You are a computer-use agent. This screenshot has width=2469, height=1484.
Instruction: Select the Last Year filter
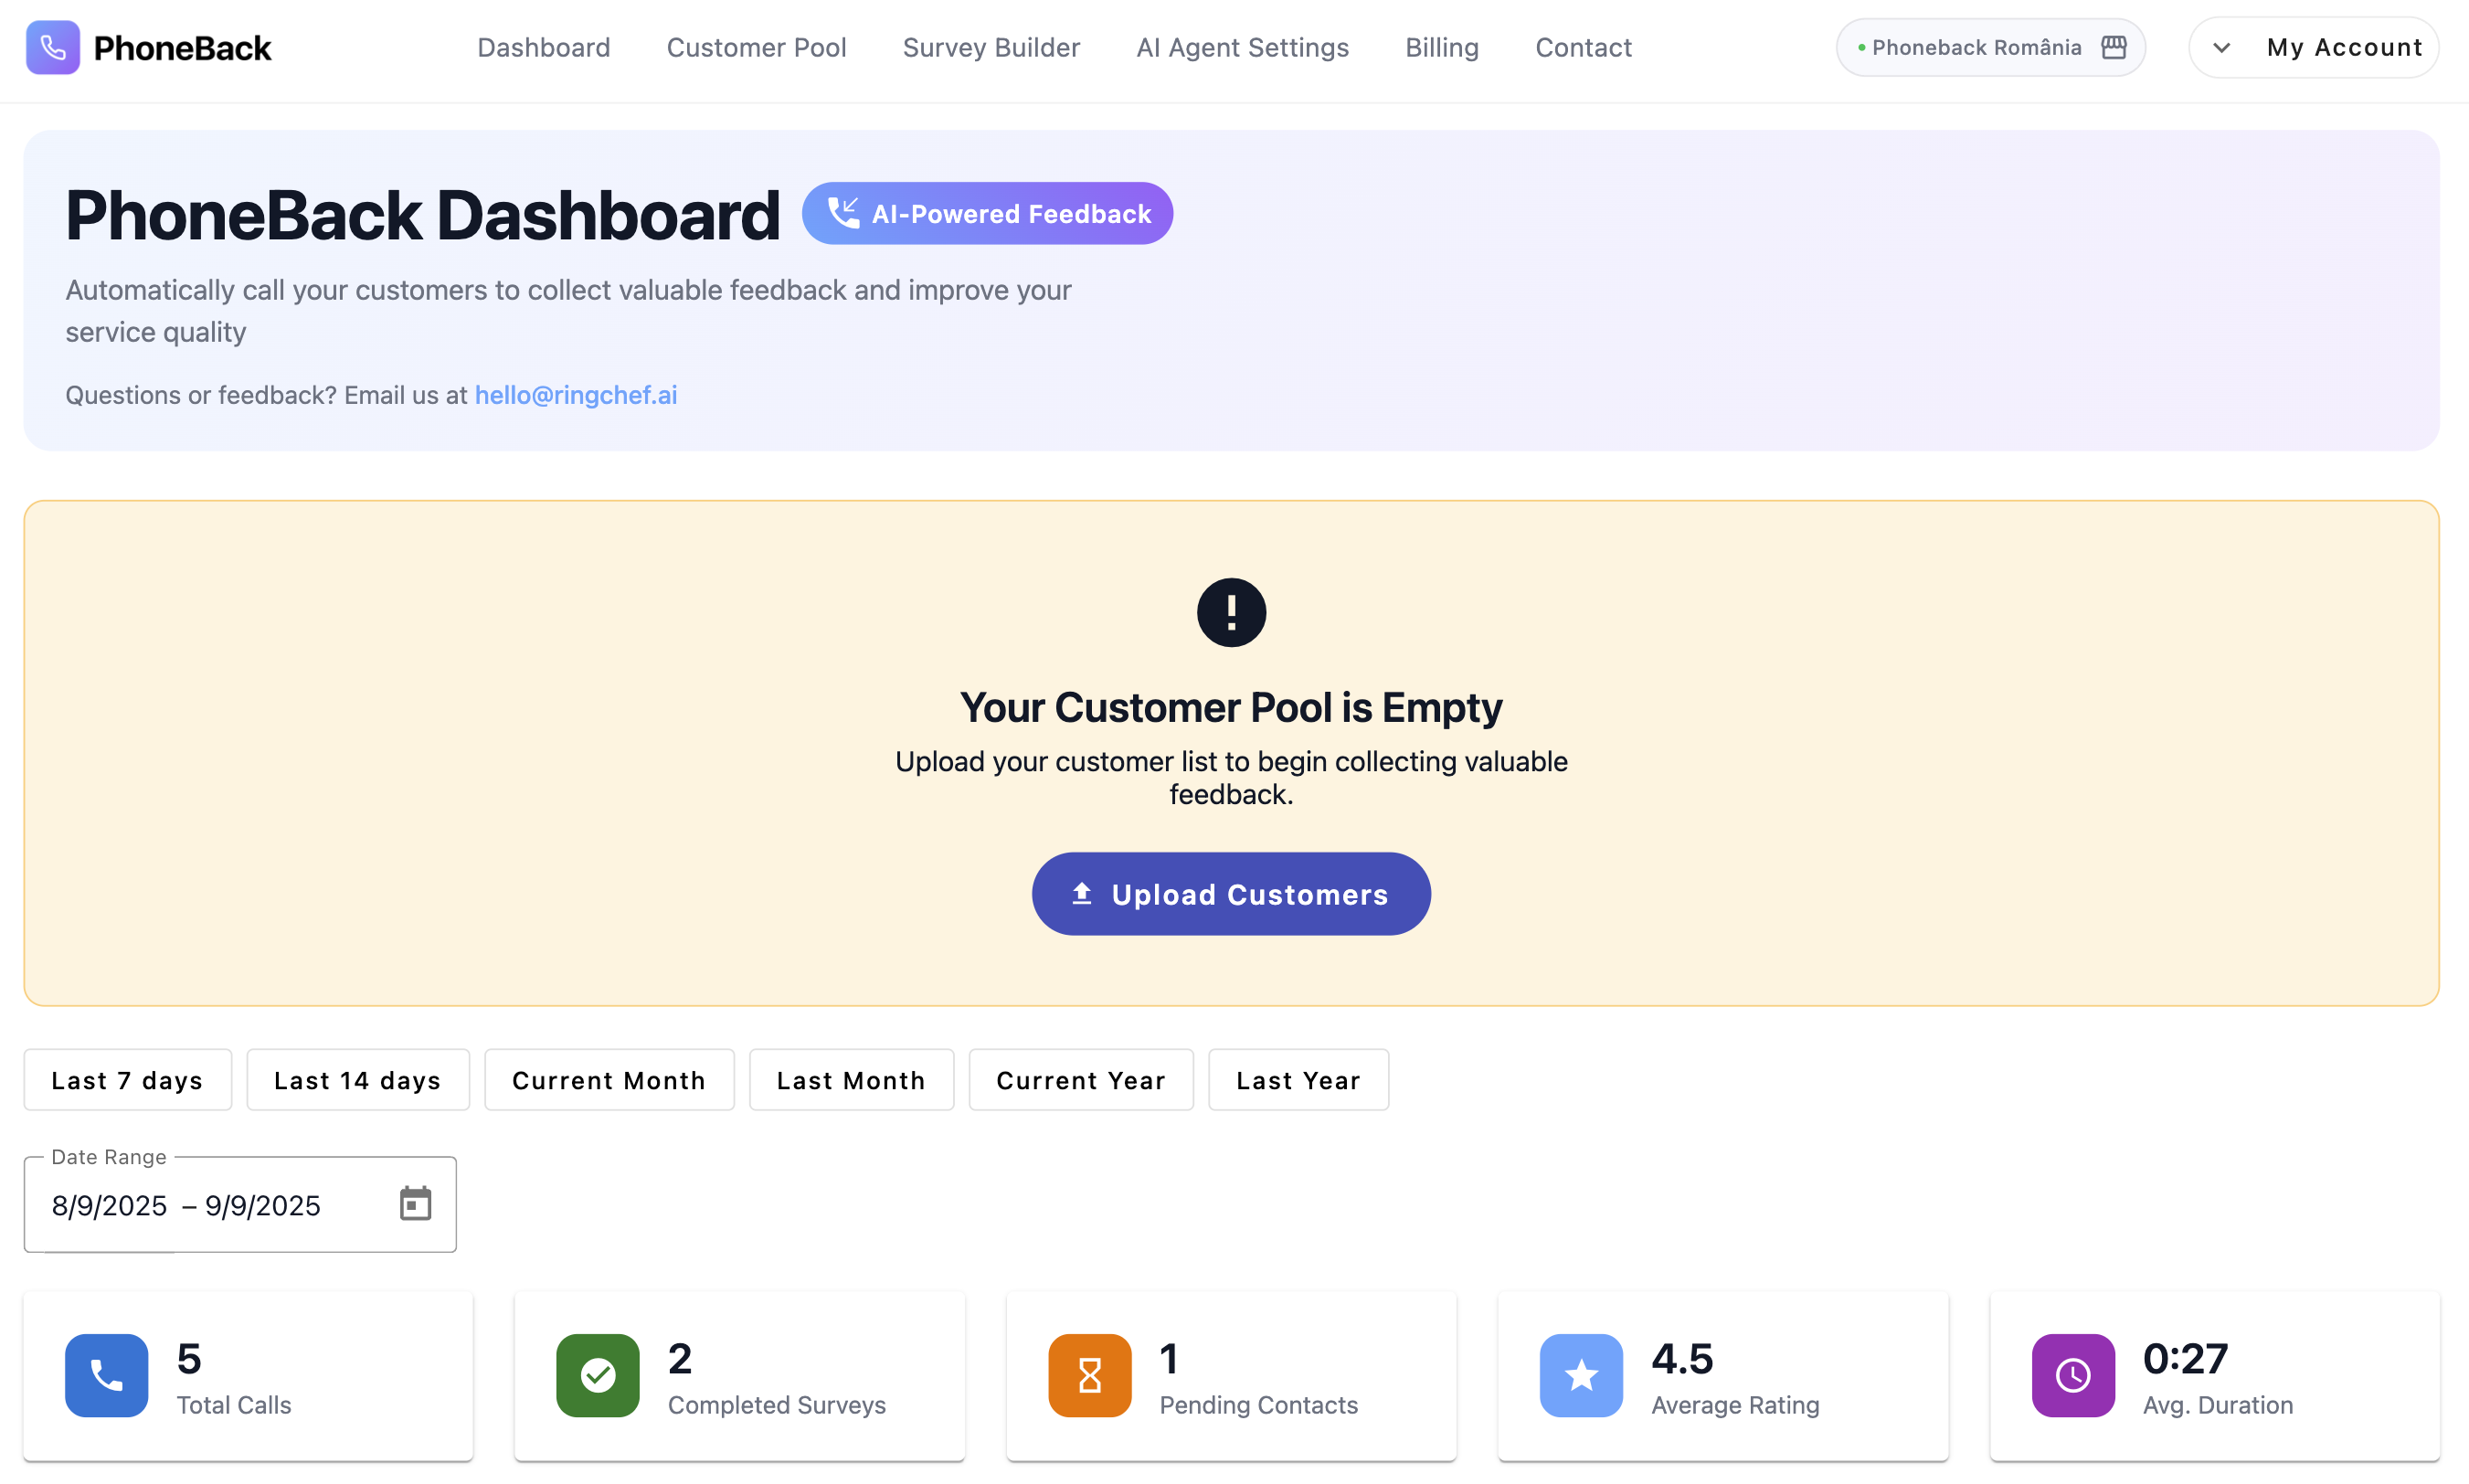1298,1080
